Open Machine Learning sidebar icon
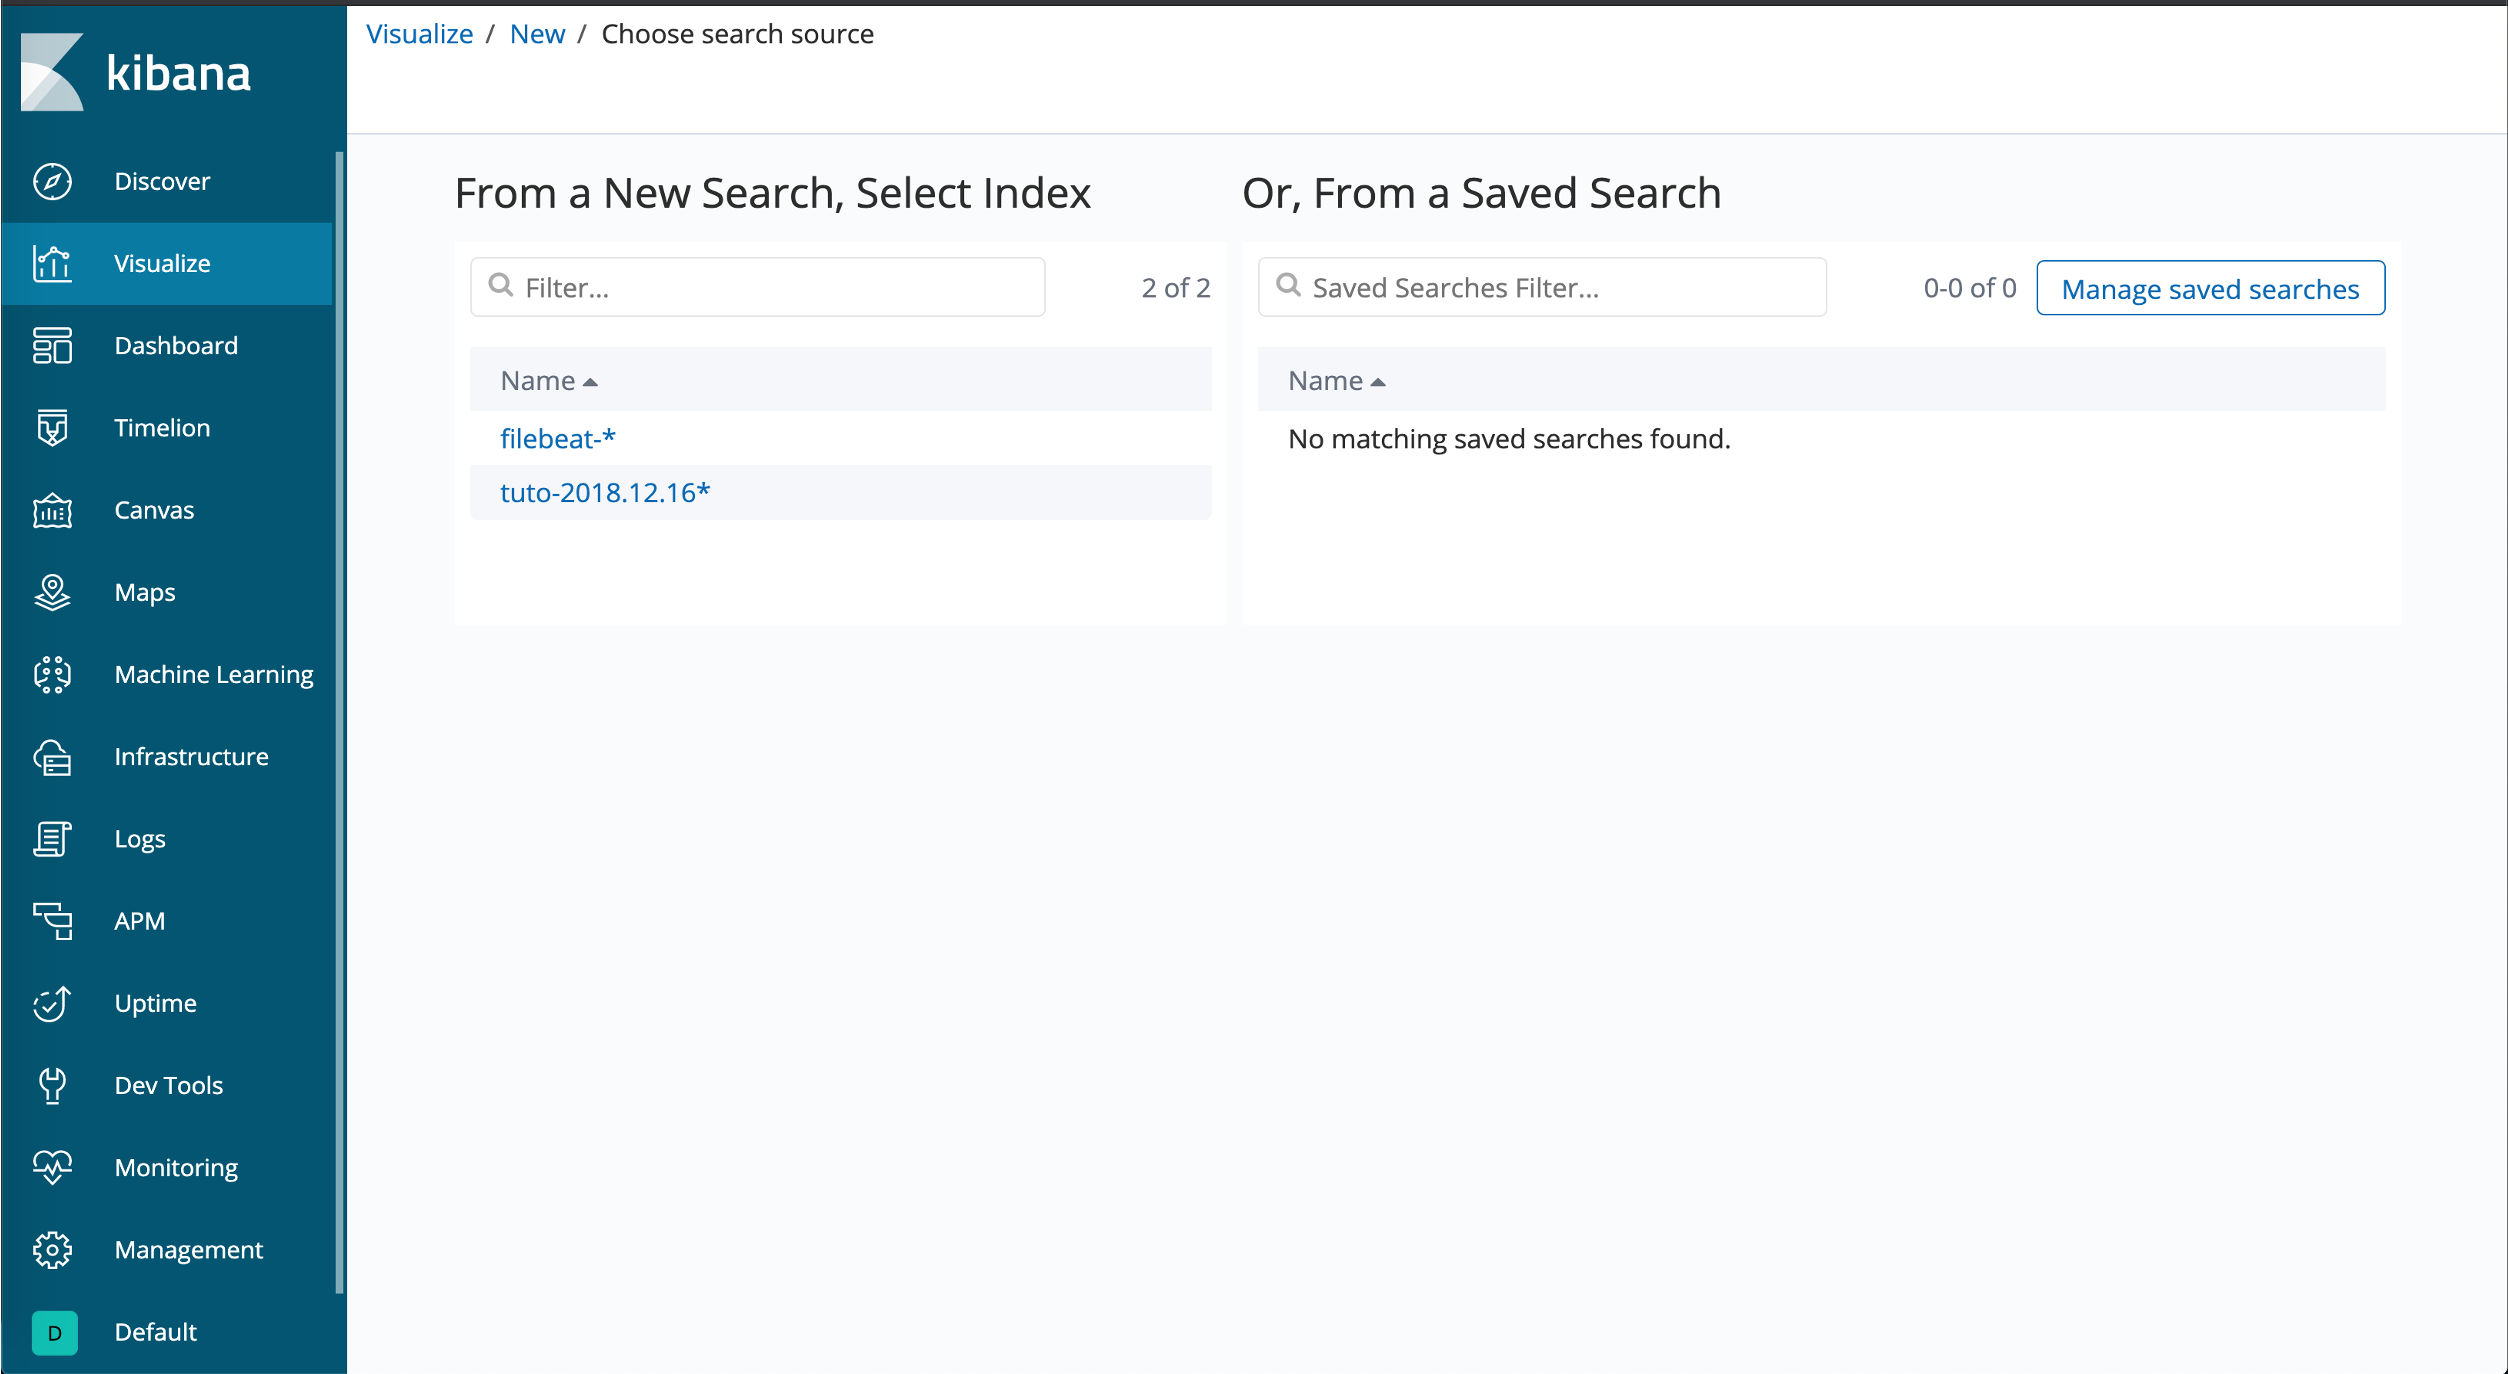The width and height of the screenshot is (2508, 1374). [x=52, y=674]
